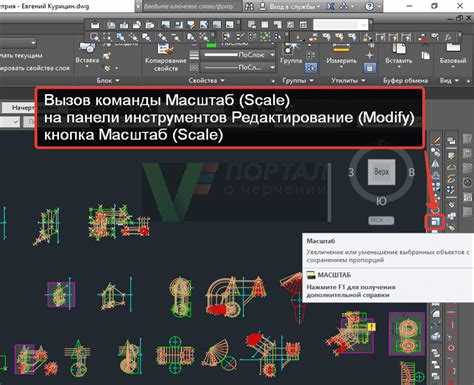Expand the Группы panel
The height and width of the screenshot is (385, 474).
[298, 81]
